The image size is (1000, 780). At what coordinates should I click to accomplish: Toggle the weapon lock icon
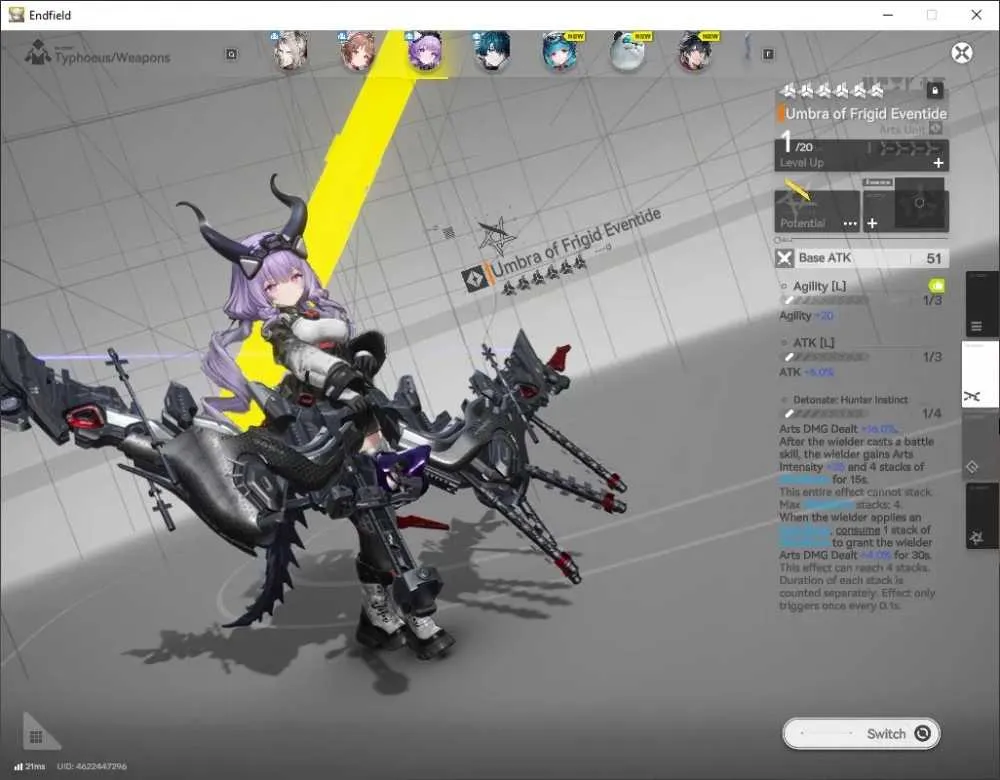pos(935,91)
